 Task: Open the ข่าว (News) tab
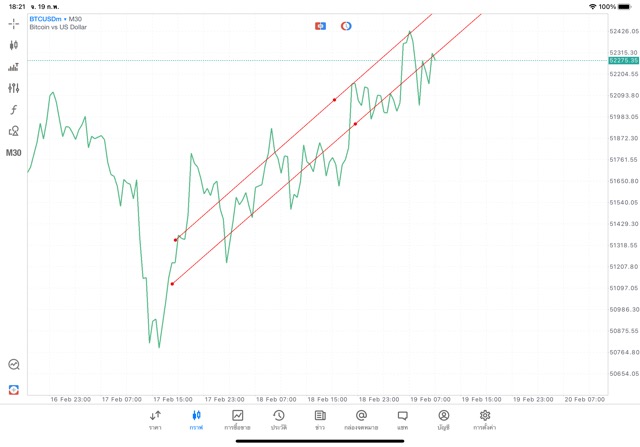320,420
